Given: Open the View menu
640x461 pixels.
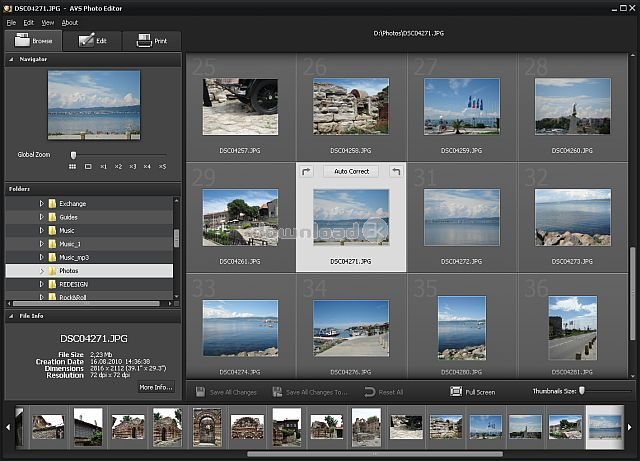Looking at the screenshot, I should [47, 22].
